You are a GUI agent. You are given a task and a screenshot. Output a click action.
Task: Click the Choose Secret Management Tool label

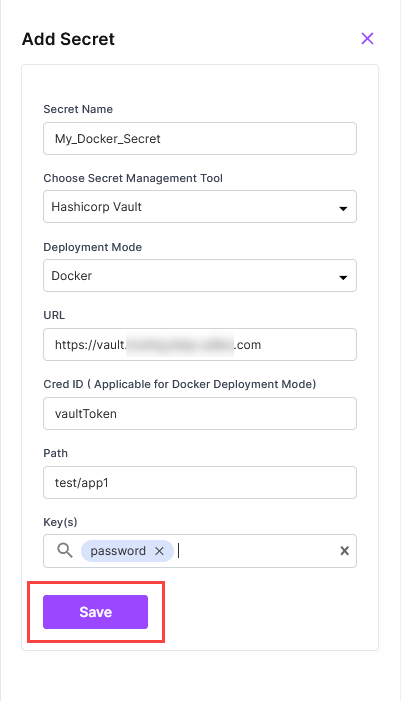point(133,178)
